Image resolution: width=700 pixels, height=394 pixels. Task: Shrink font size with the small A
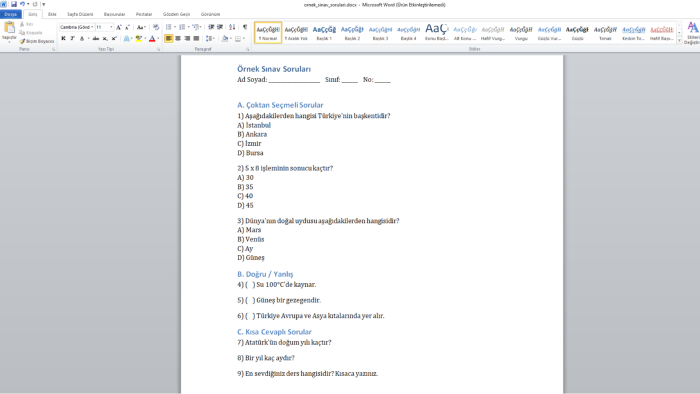click(127, 27)
